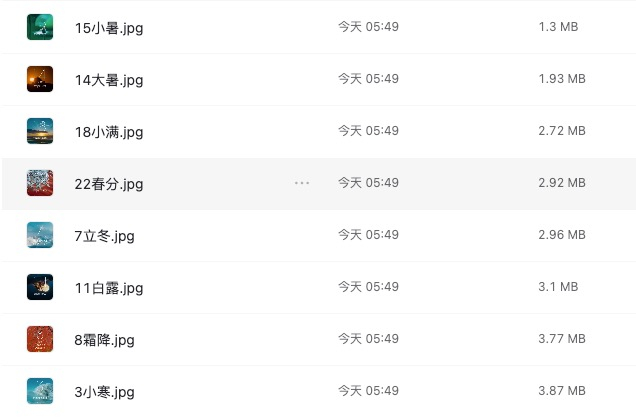636x417 pixels.
Task: Click the file name 11白露.jpg
Action: pyautogui.click(x=109, y=288)
